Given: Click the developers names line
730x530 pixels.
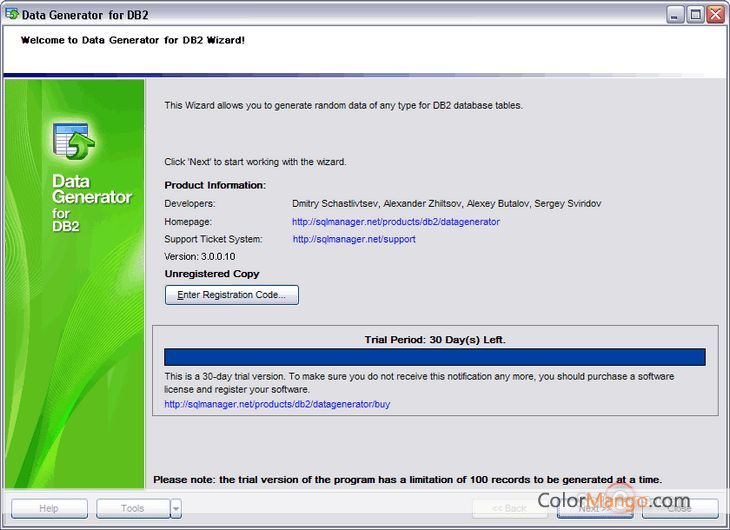Looking at the screenshot, I should (x=446, y=204).
